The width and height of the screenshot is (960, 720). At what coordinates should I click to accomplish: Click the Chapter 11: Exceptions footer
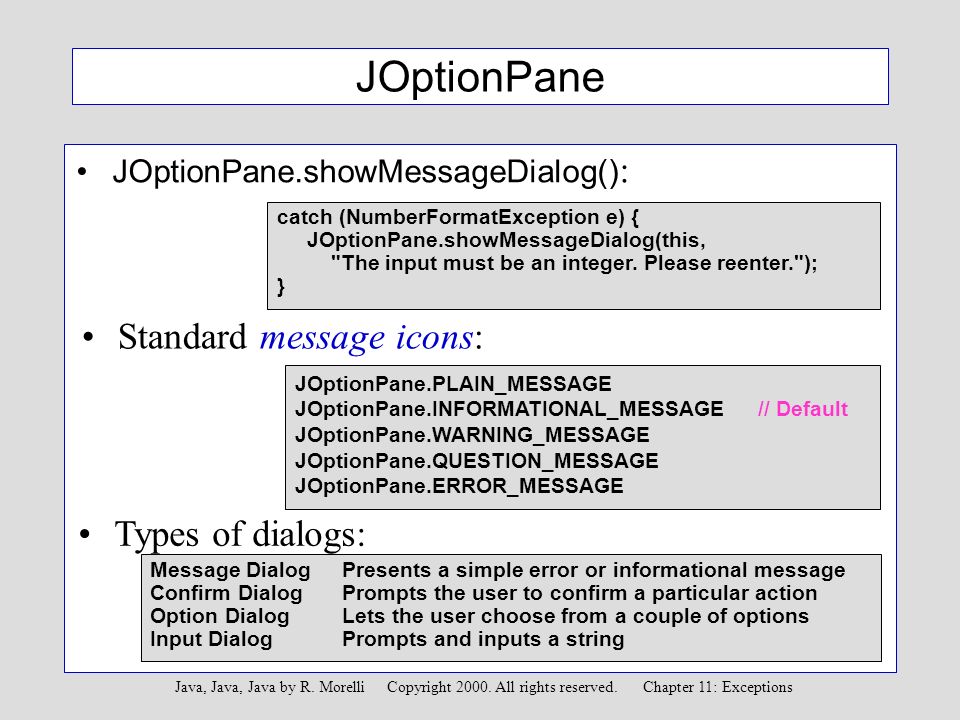point(718,687)
